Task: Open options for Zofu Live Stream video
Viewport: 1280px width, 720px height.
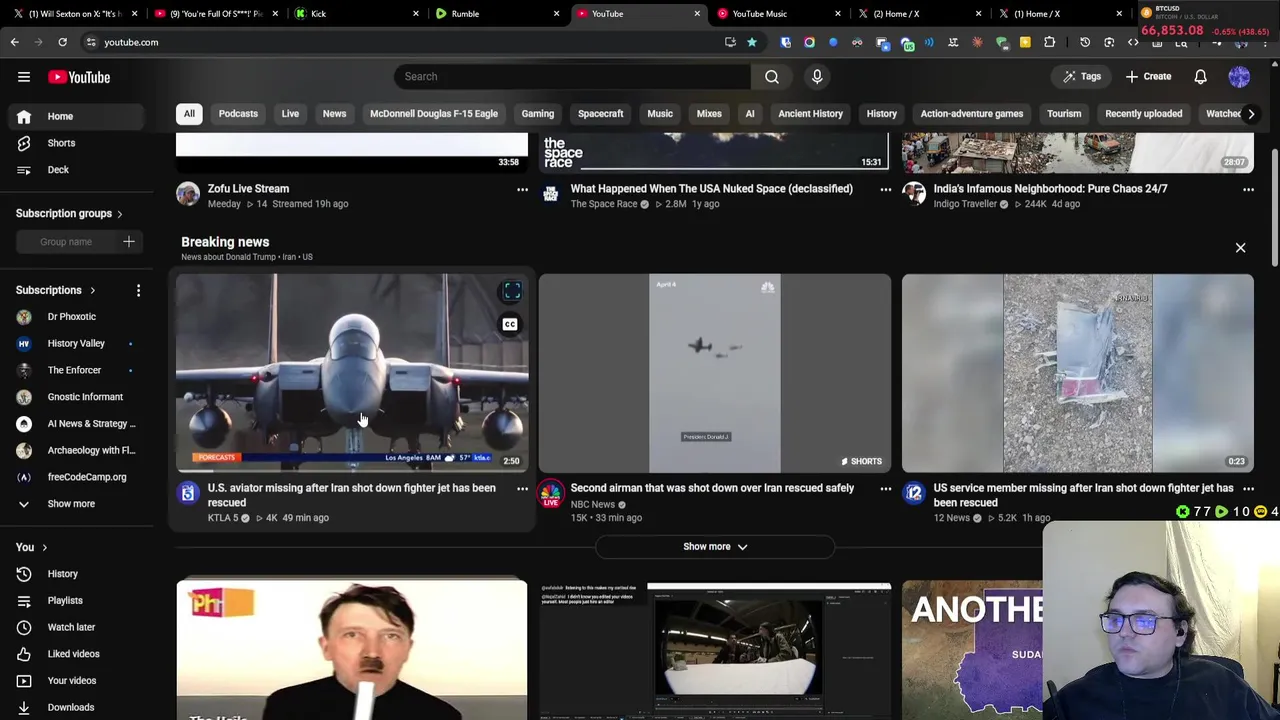Action: pyautogui.click(x=522, y=189)
